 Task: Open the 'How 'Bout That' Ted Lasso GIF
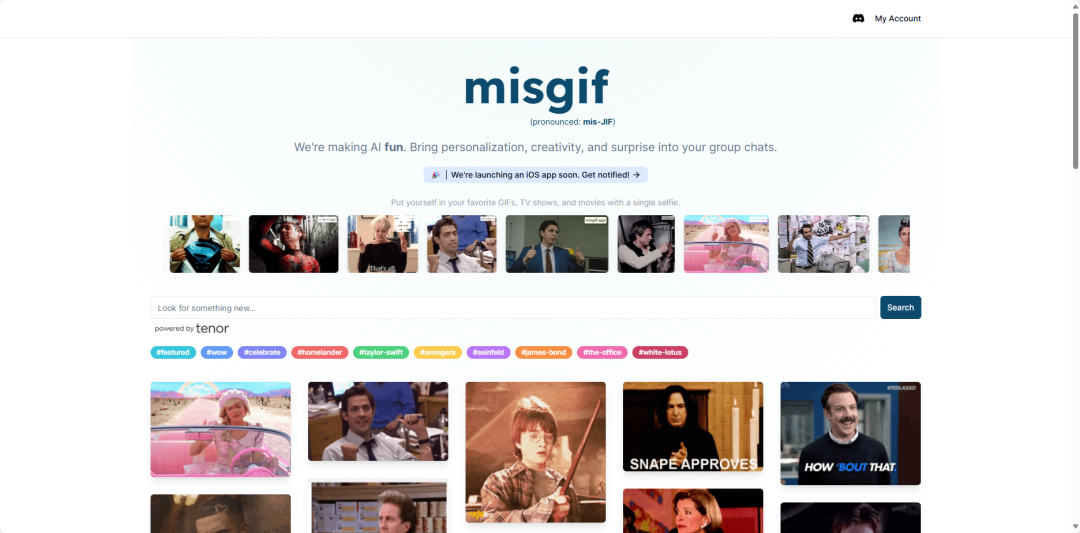pos(851,433)
